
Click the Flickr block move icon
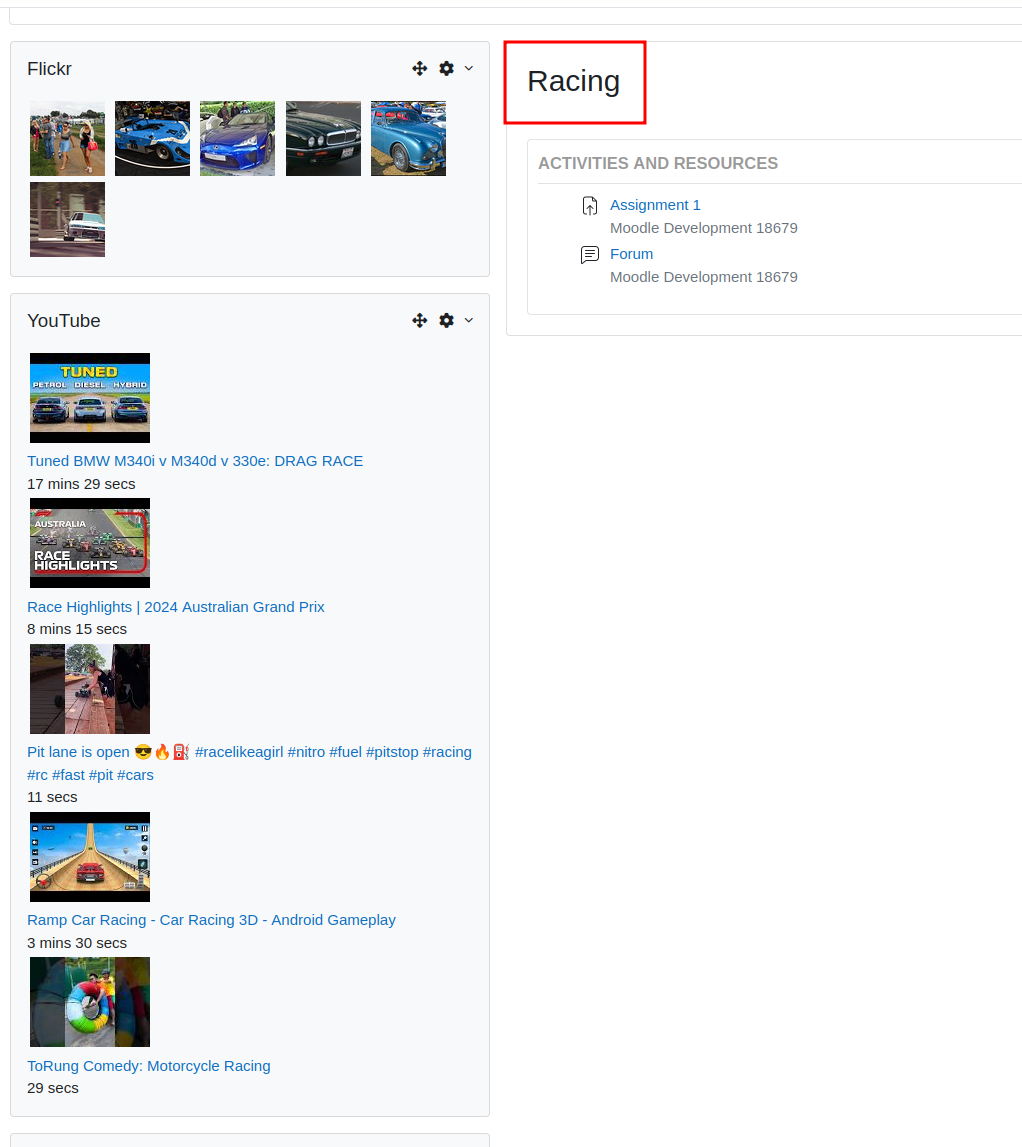pos(419,69)
